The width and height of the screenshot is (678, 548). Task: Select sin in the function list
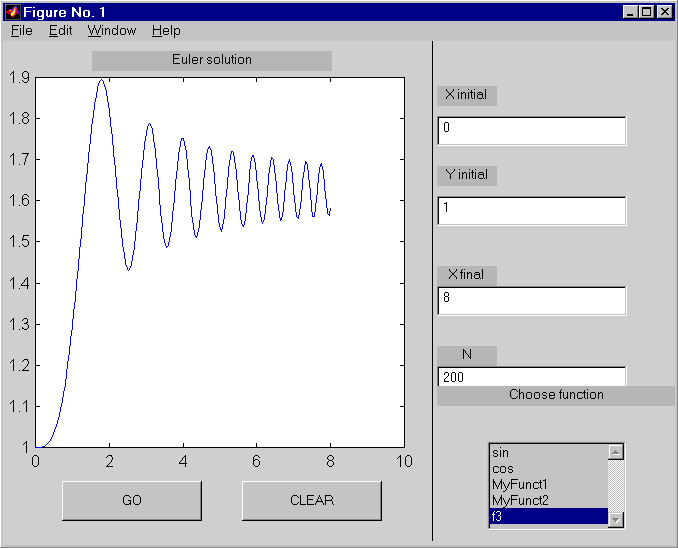tap(549, 452)
